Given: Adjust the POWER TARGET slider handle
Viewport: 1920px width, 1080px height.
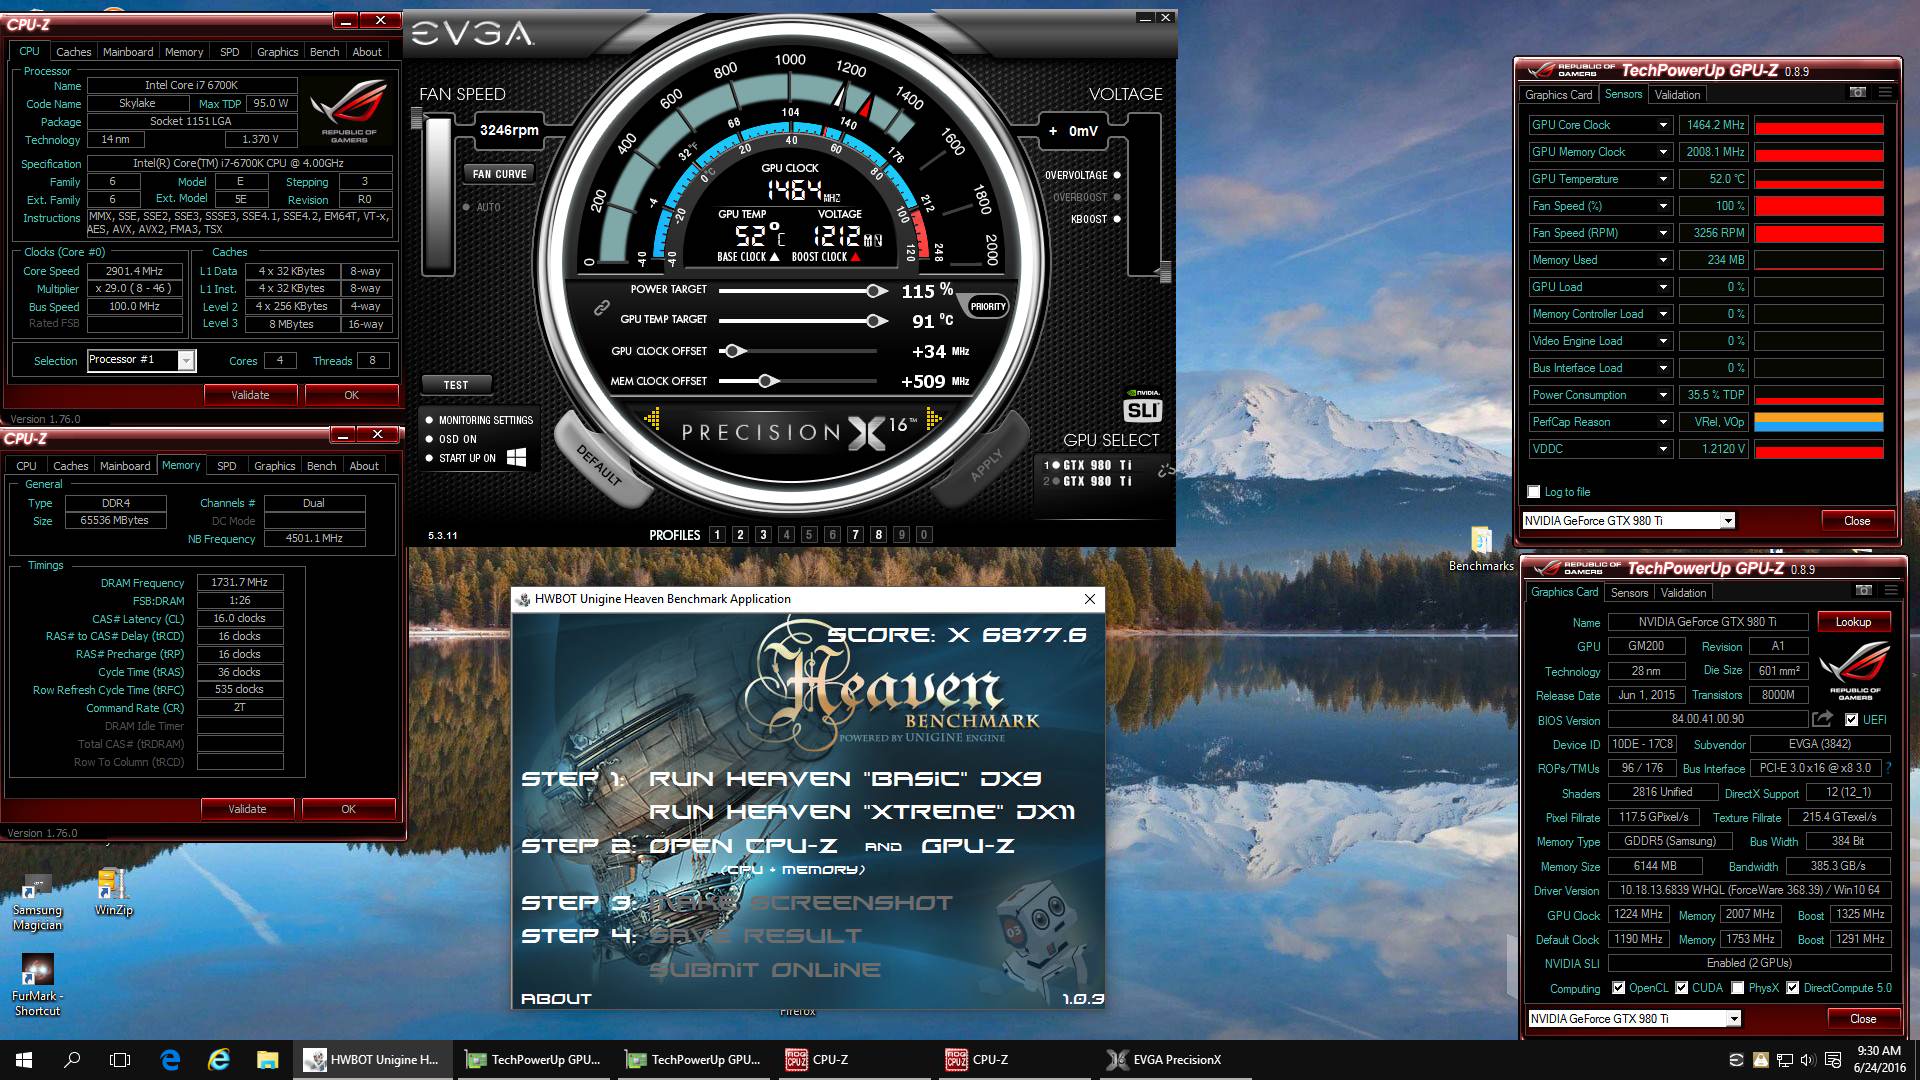Looking at the screenshot, I should [875, 291].
